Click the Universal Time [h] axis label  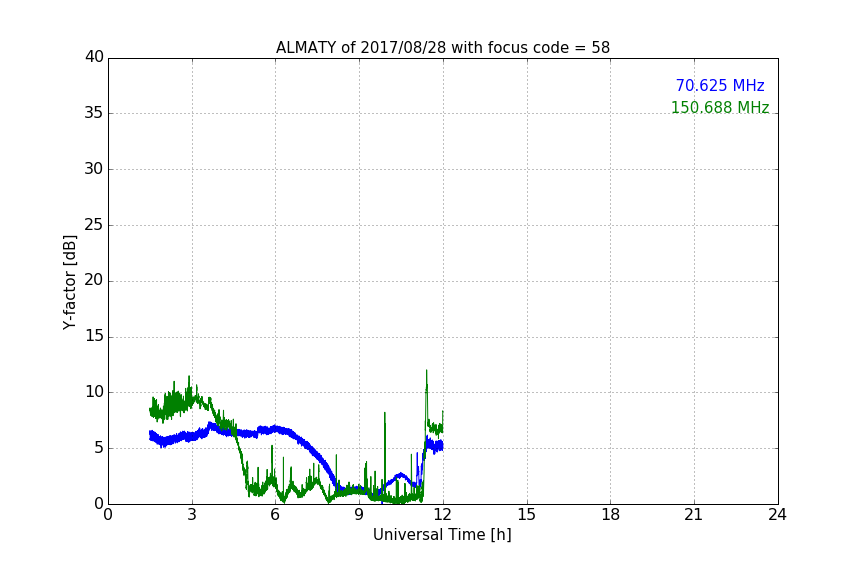[442, 535]
